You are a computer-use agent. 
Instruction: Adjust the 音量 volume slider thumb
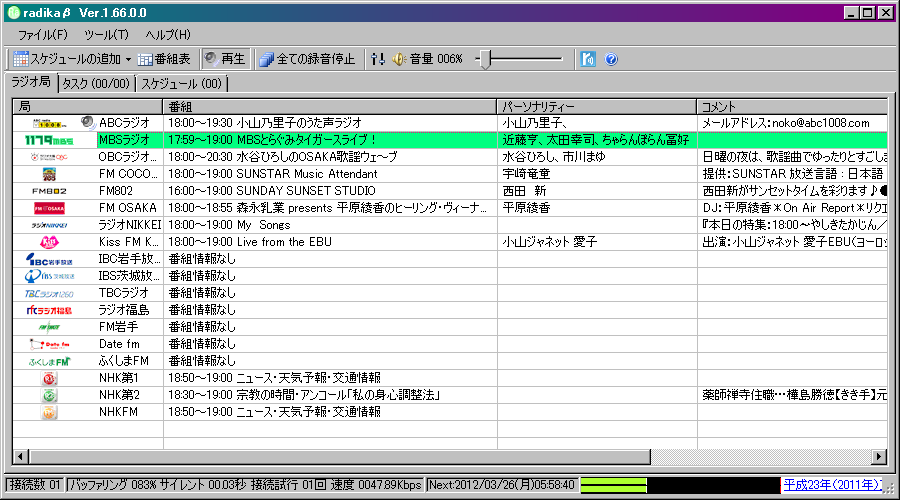coord(486,59)
